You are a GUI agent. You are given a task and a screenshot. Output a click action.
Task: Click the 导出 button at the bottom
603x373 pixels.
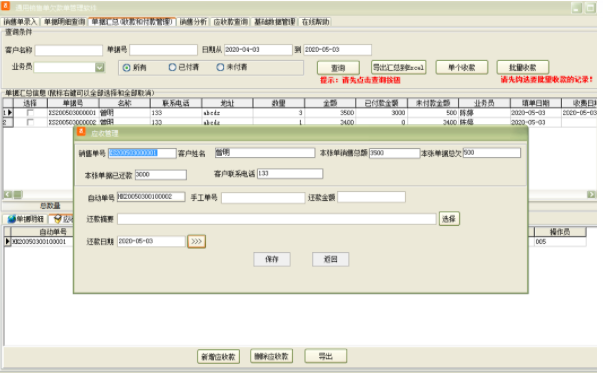[326, 356]
